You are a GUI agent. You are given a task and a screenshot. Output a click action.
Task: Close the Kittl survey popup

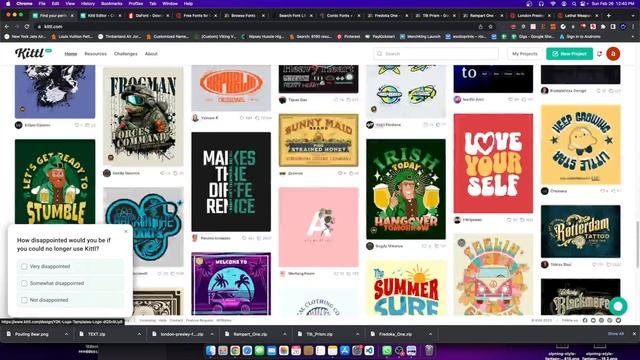click(x=126, y=231)
